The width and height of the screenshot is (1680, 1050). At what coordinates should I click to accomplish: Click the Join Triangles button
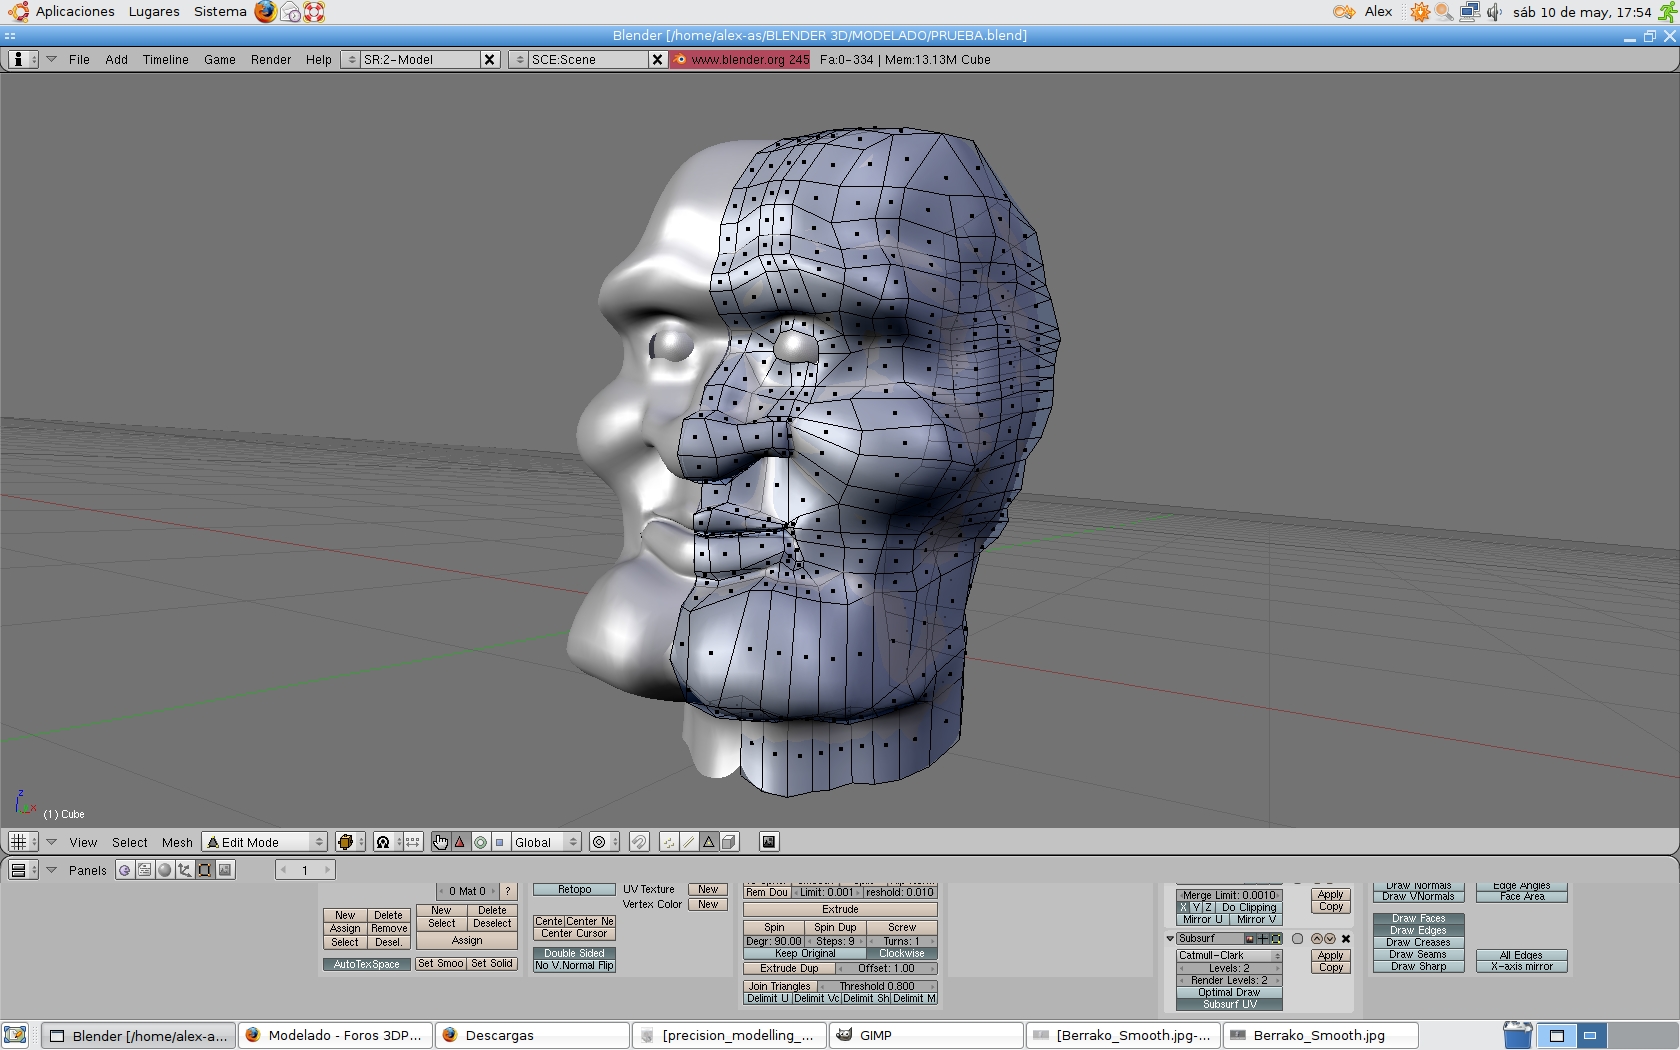coord(780,986)
